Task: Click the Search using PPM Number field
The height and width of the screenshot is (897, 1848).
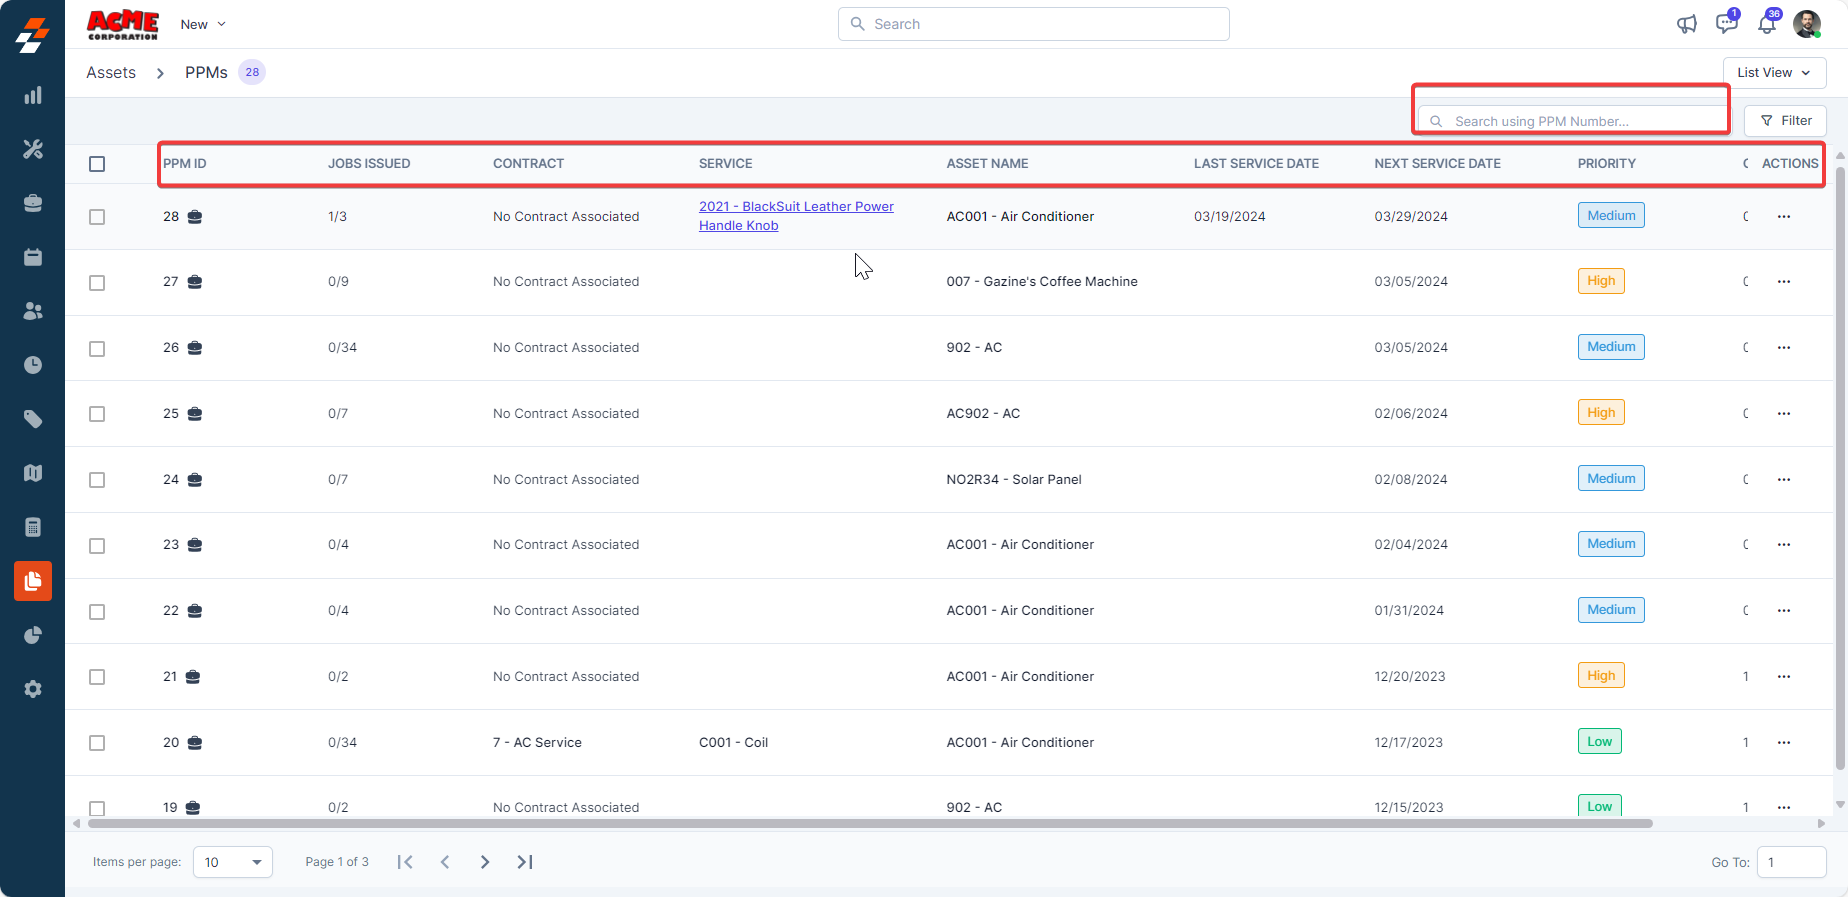Action: tap(1573, 121)
